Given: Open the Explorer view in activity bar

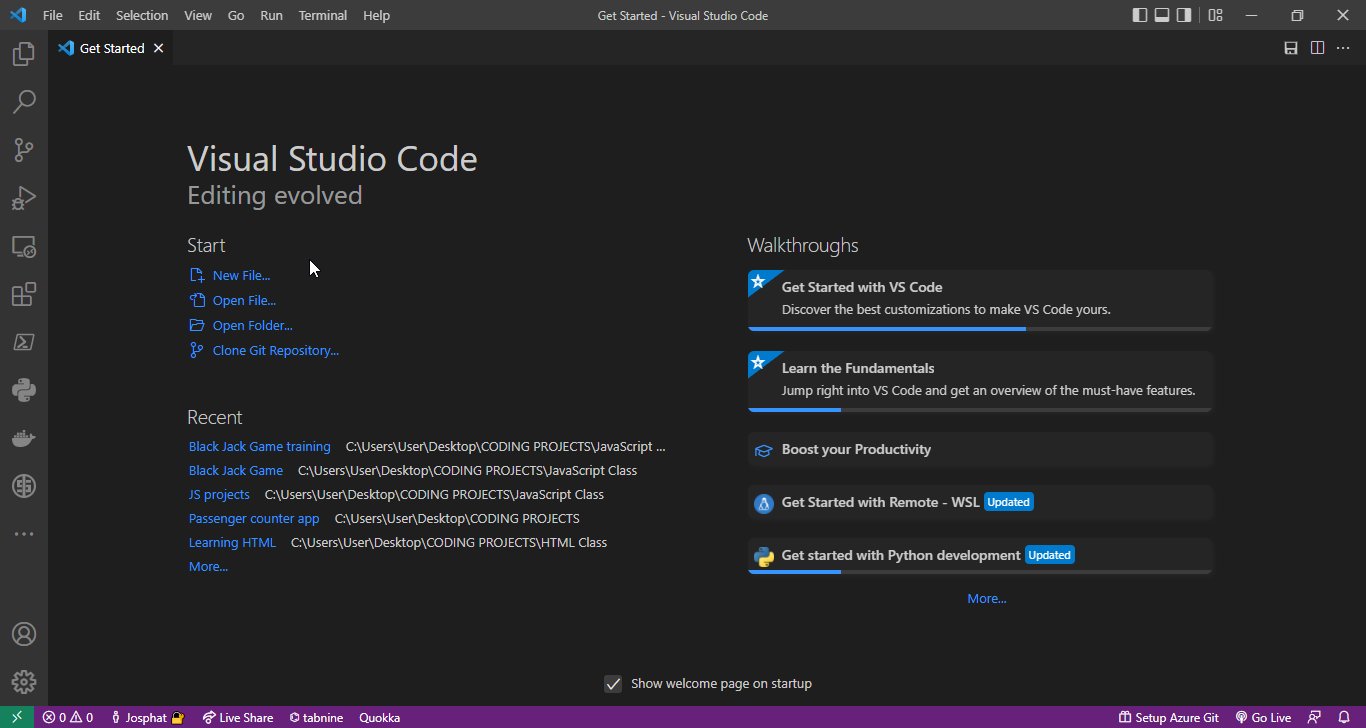Looking at the screenshot, I should tap(24, 54).
